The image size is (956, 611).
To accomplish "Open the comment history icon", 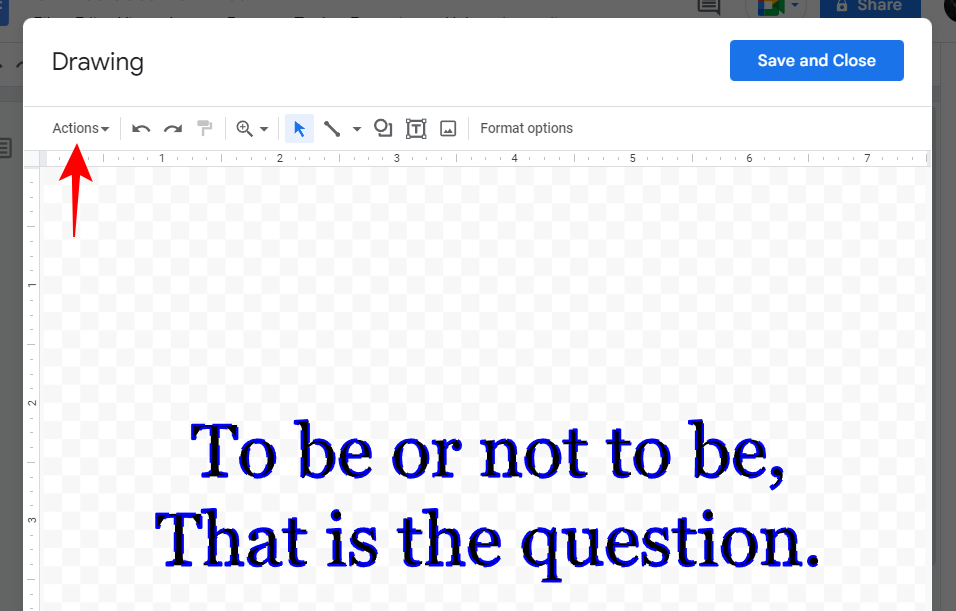I will tap(708, 7).
